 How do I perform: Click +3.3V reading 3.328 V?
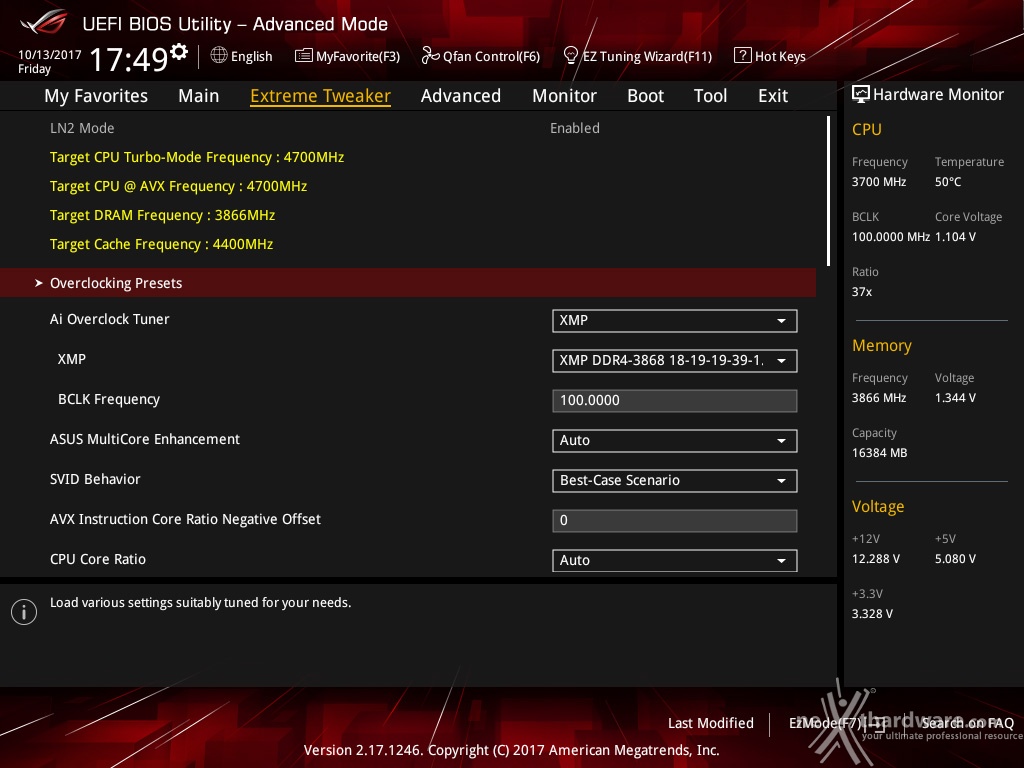(872, 614)
